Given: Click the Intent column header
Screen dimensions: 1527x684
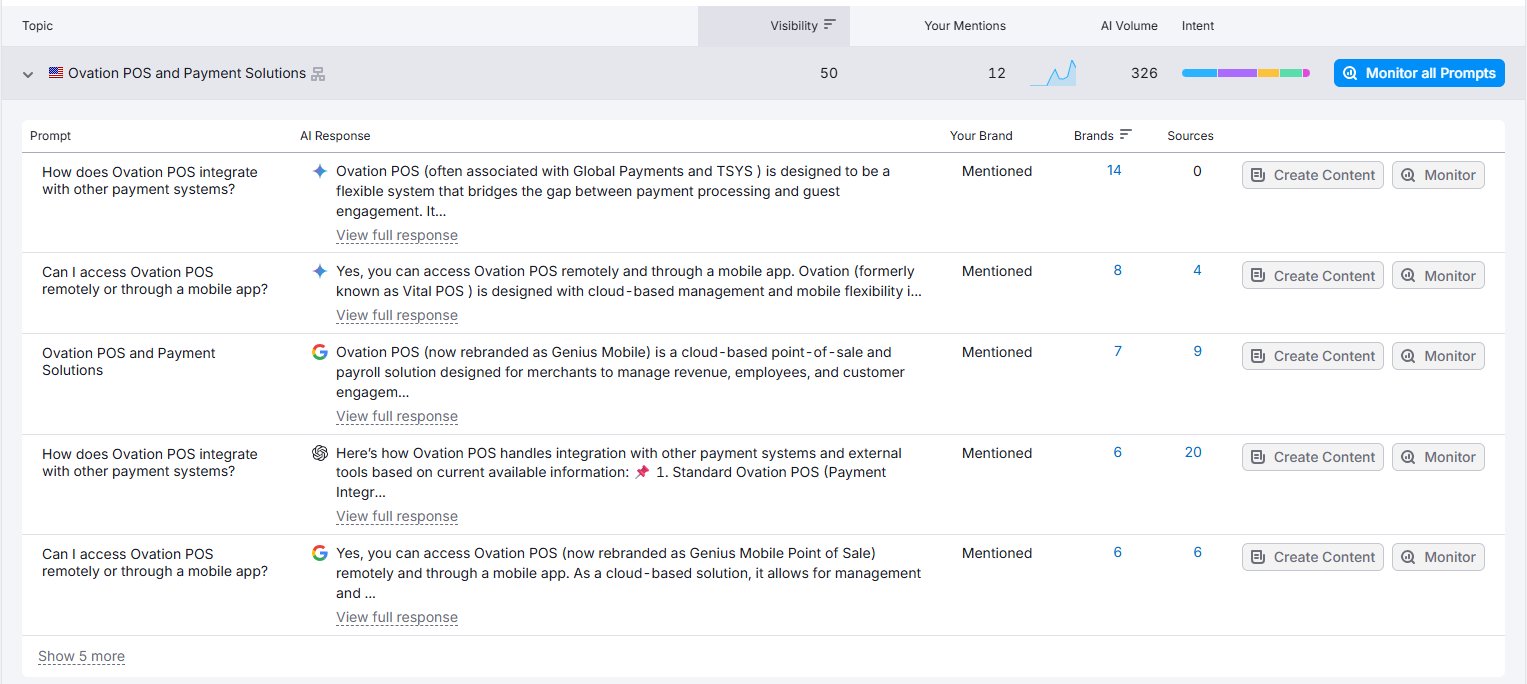Looking at the screenshot, I should coord(1198,26).
